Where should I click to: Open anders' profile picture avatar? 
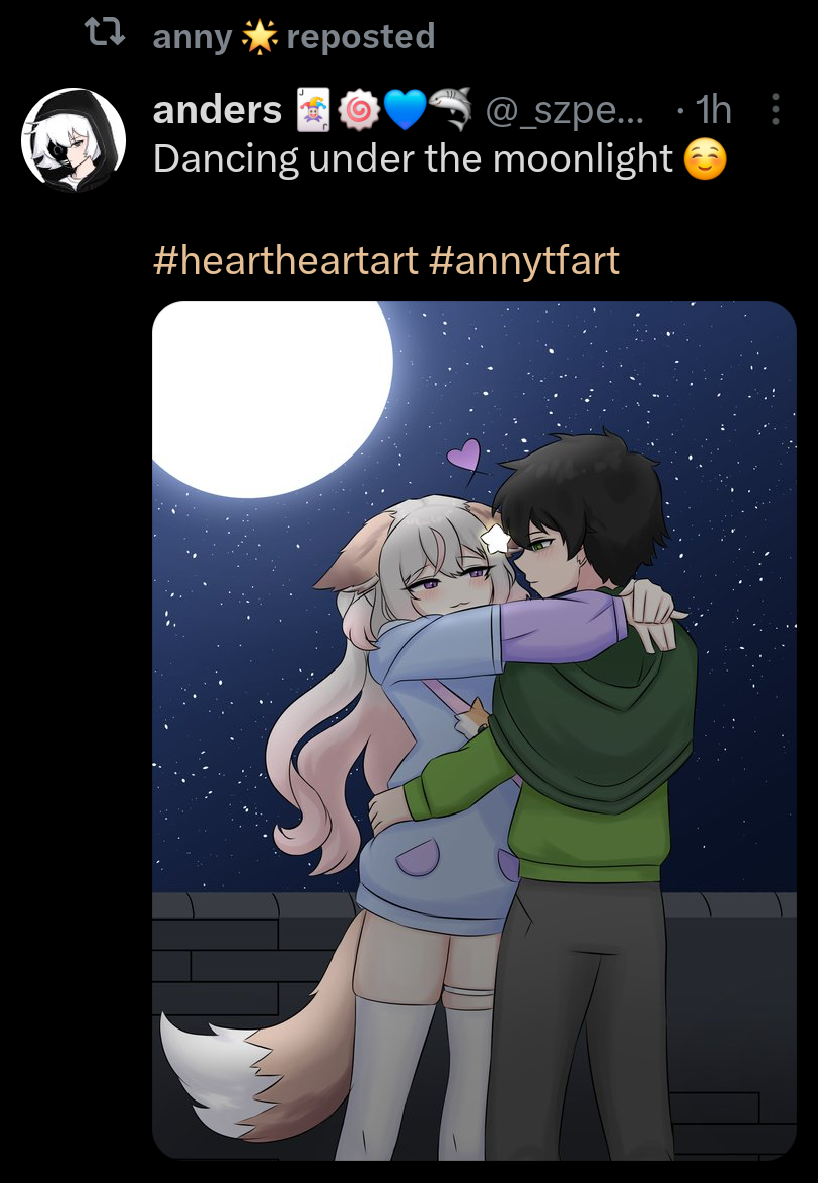click(x=73, y=140)
